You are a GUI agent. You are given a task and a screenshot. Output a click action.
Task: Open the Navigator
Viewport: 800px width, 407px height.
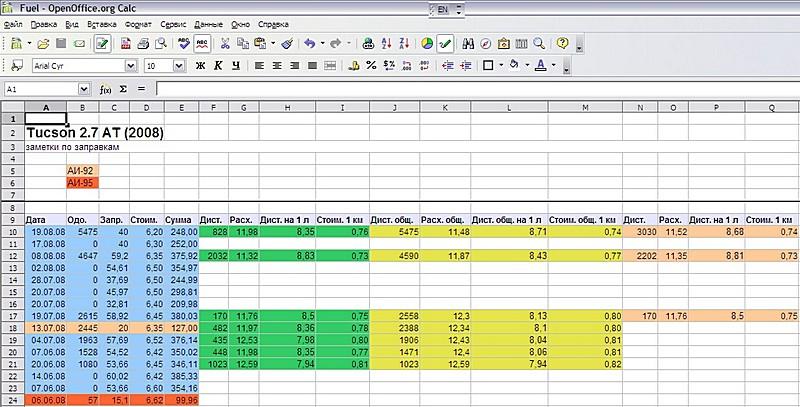click(486, 44)
